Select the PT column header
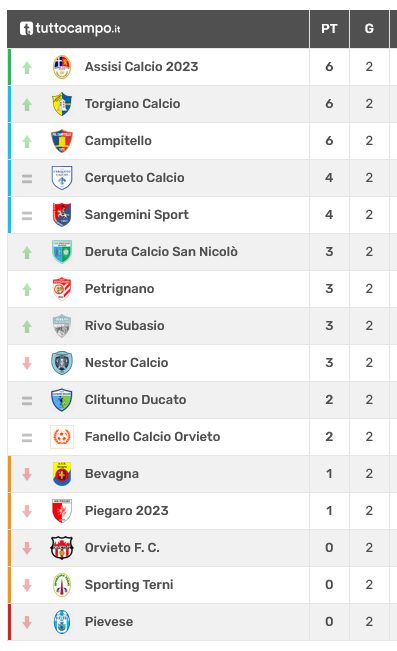 tap(329, 29)
